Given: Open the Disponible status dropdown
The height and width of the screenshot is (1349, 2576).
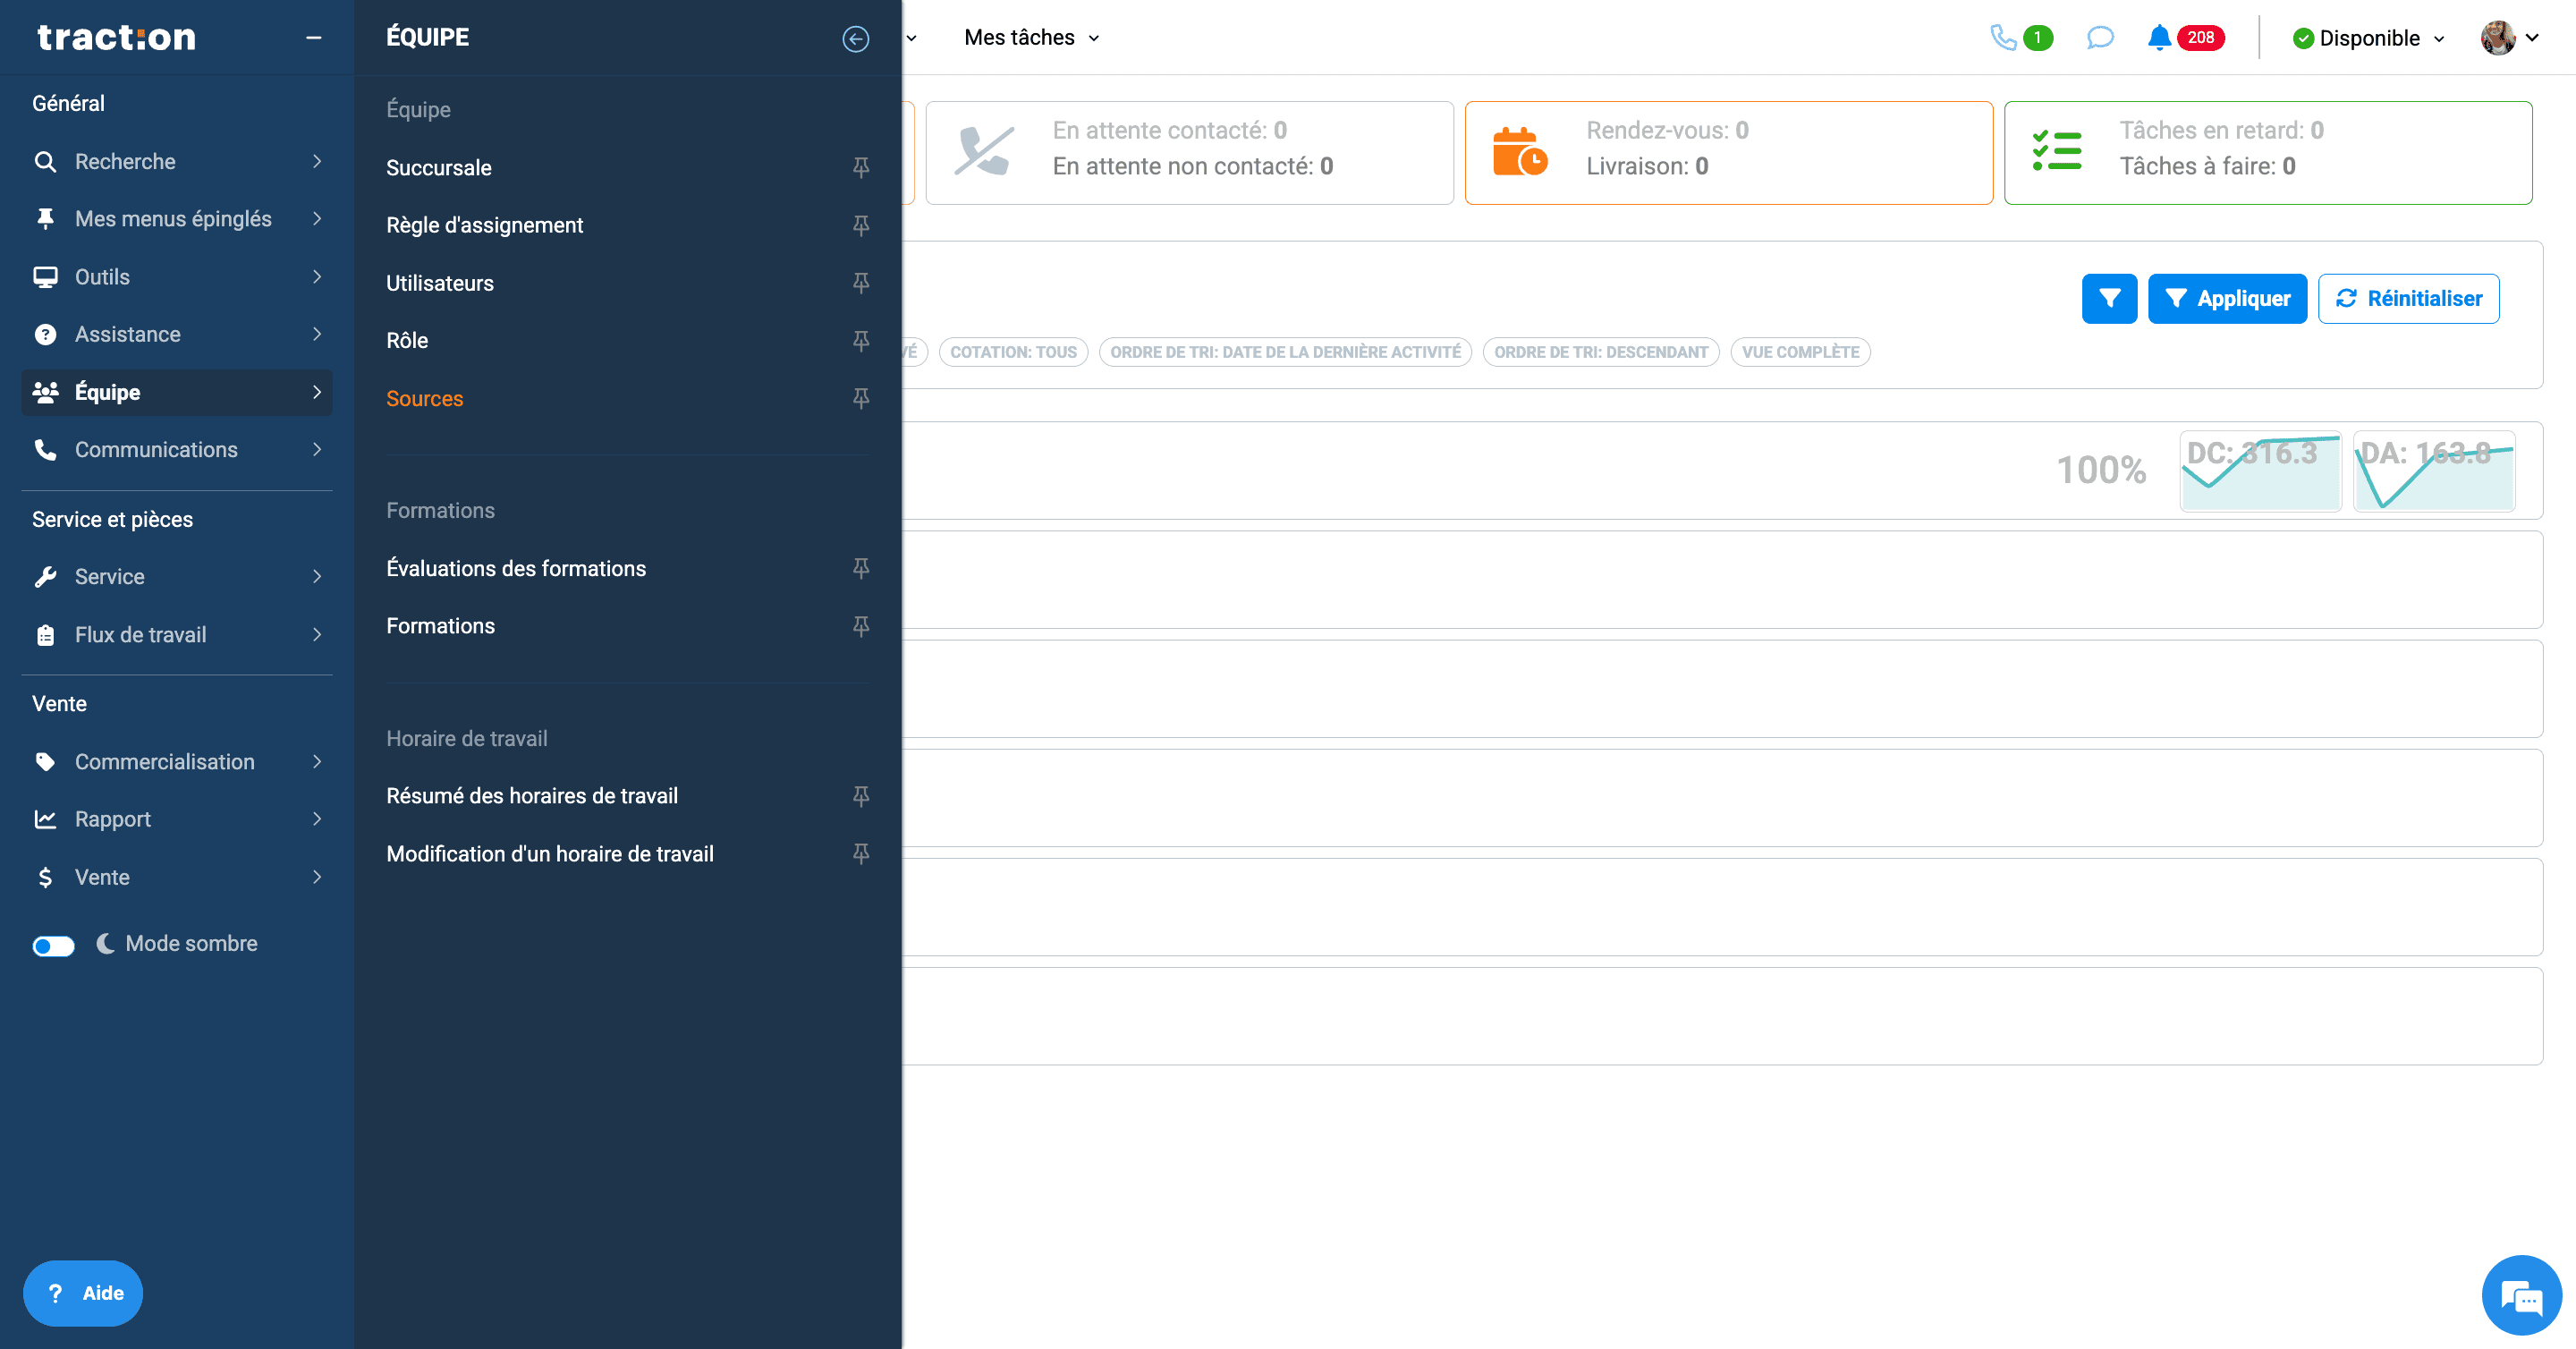Looking at the screenshot, I should pos(2369,38).
